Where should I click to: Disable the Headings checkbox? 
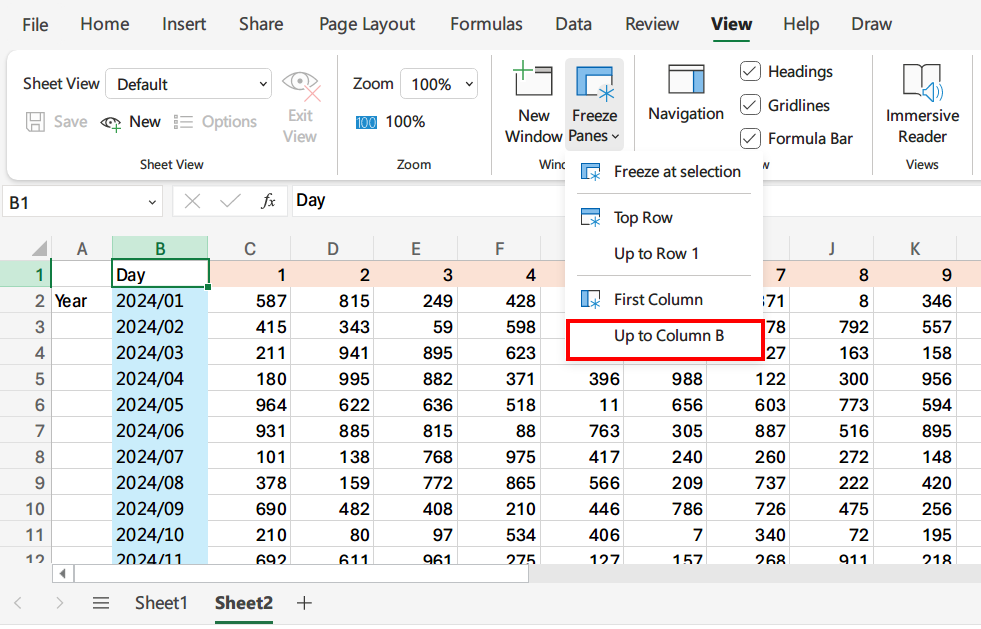pyautogui.click(x=751, y=71)
